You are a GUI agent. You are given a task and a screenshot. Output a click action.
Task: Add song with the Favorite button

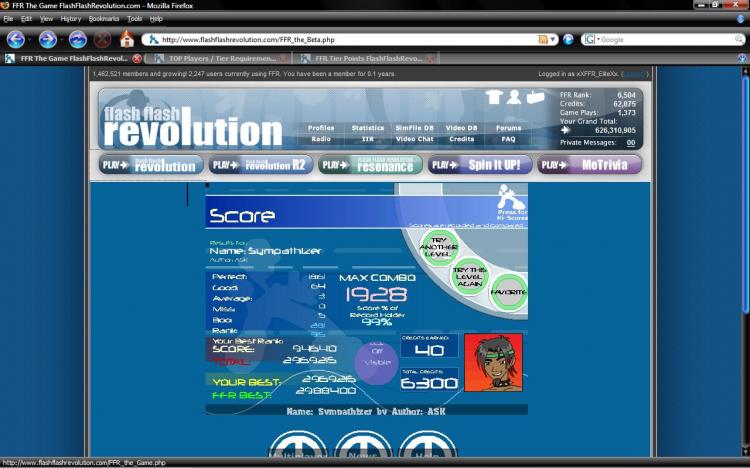[x=508, y=292]
